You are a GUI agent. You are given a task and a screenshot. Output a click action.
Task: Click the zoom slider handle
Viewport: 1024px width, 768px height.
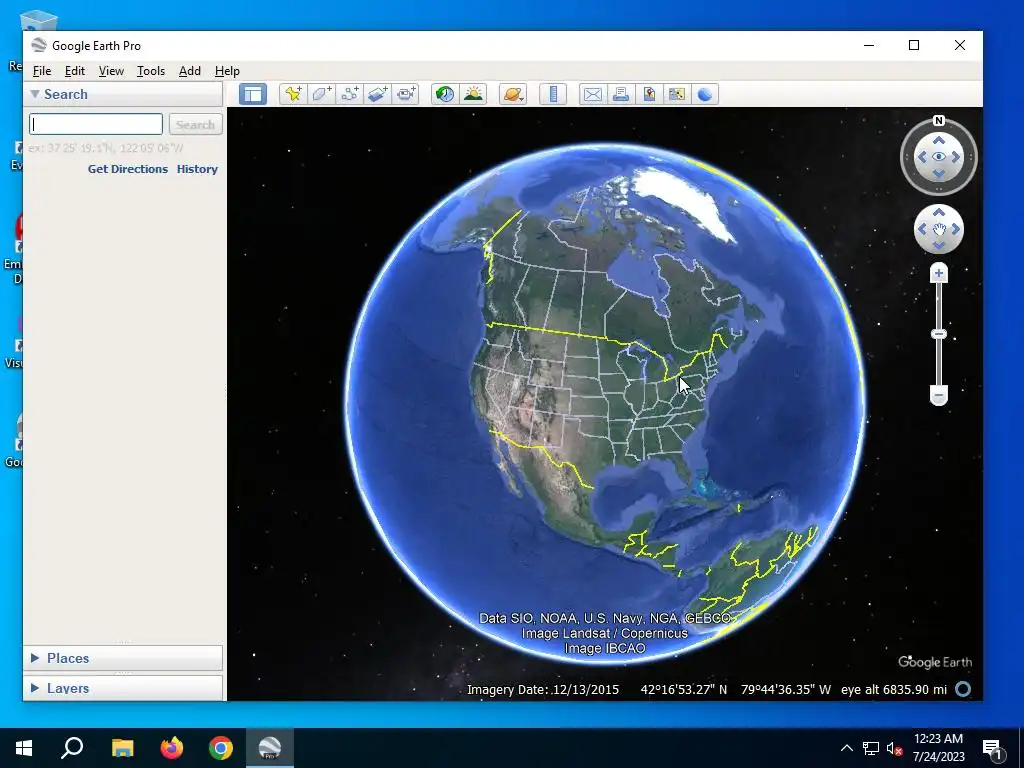(938, 334)
